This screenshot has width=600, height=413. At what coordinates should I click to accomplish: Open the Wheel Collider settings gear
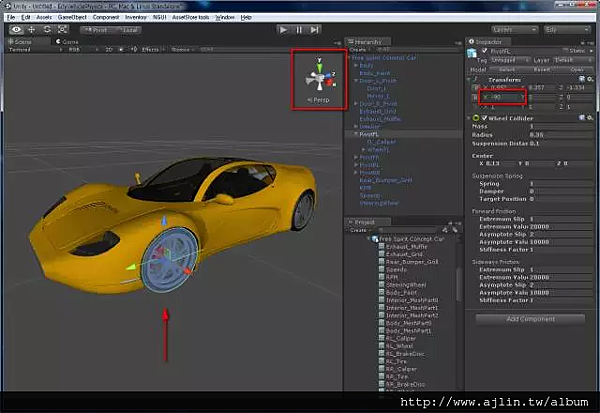tap(587, 117)
